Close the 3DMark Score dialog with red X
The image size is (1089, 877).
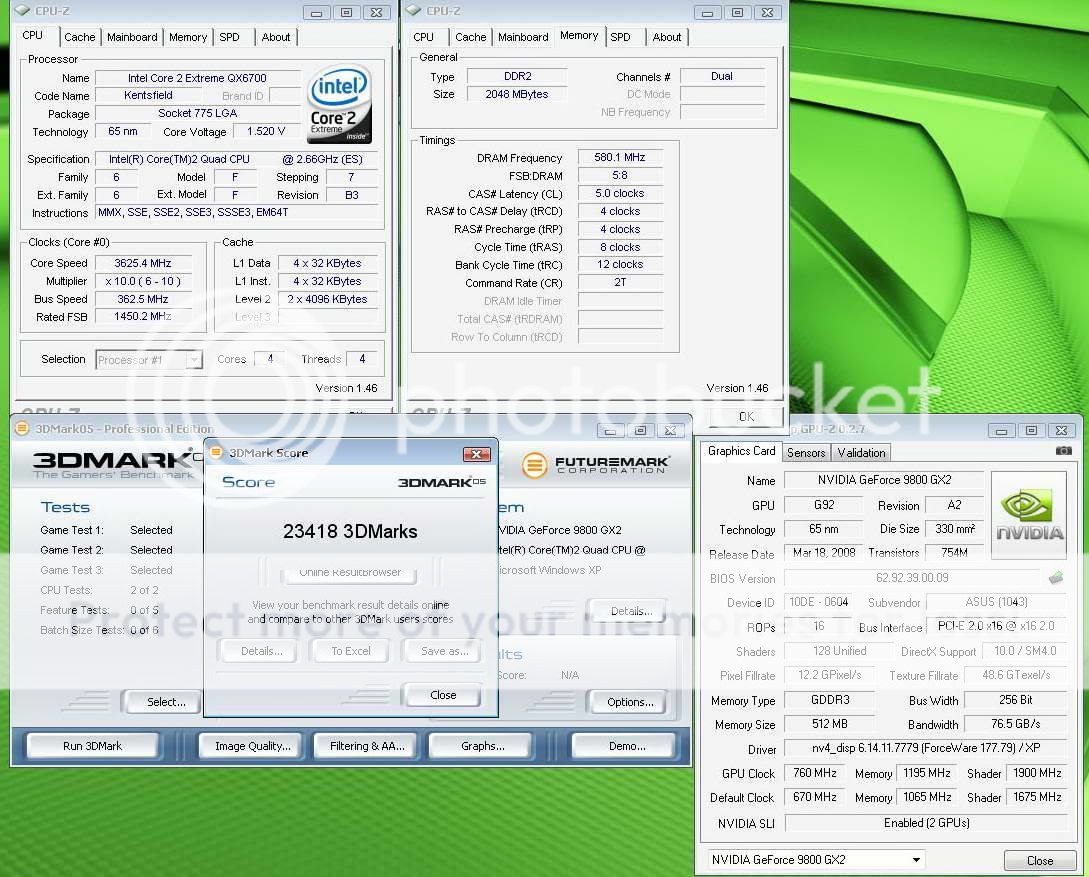coord(476,454)
